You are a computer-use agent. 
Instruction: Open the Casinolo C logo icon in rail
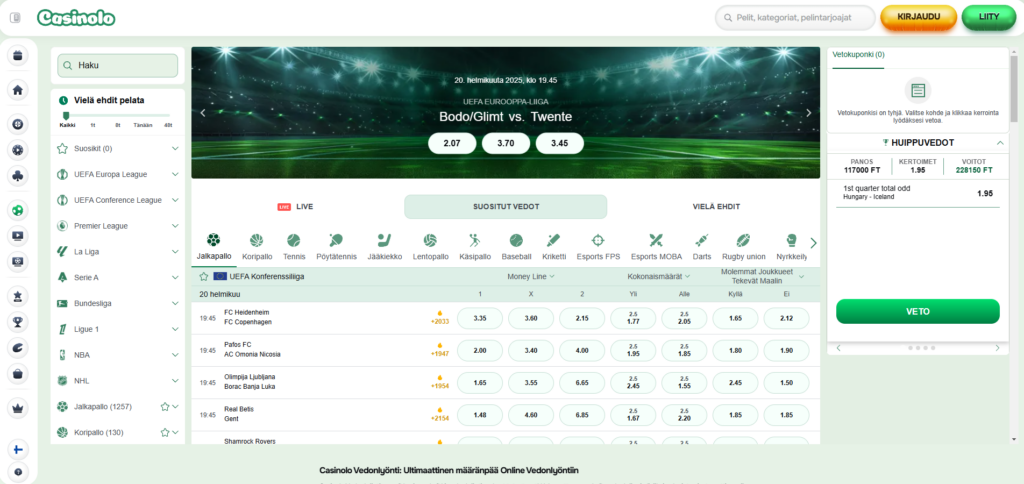click(x=18, y=348)
